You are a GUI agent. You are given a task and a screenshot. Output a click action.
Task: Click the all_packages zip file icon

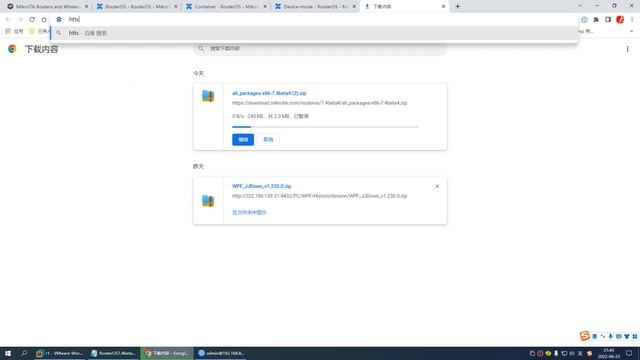(208, 96)
